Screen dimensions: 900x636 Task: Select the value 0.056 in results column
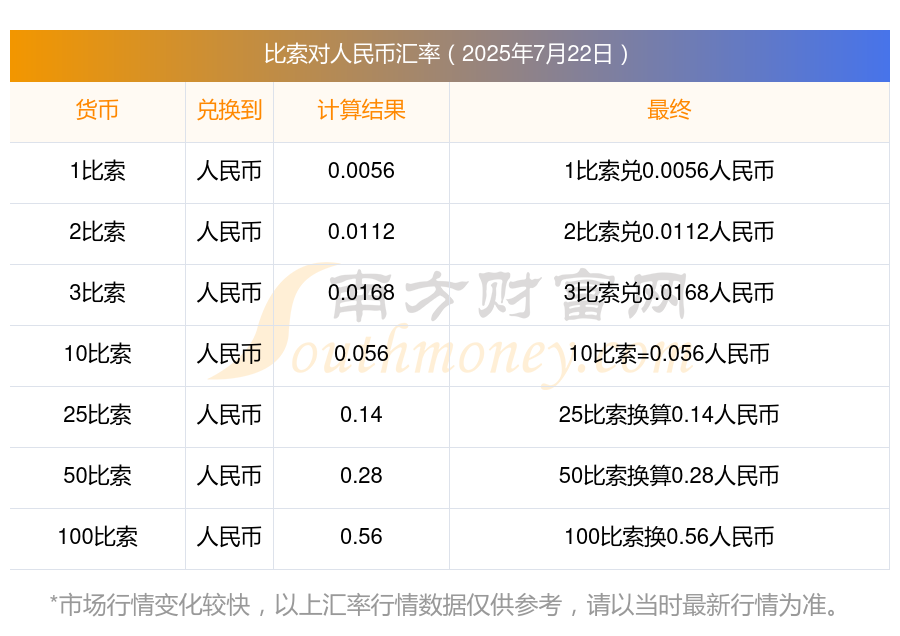pyautogui.click(x=361, y=354)
